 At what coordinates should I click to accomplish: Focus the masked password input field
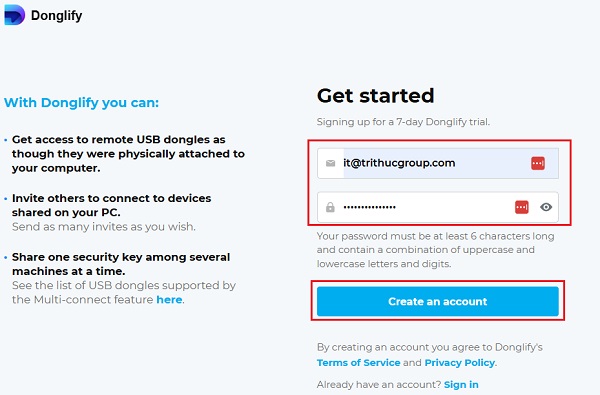click(438, 207)
